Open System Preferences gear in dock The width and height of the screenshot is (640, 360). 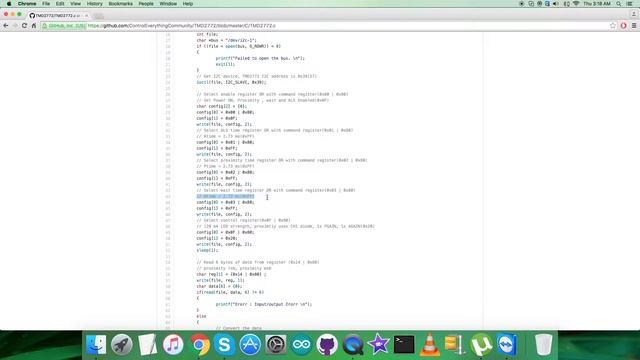[x=276, y=345]
